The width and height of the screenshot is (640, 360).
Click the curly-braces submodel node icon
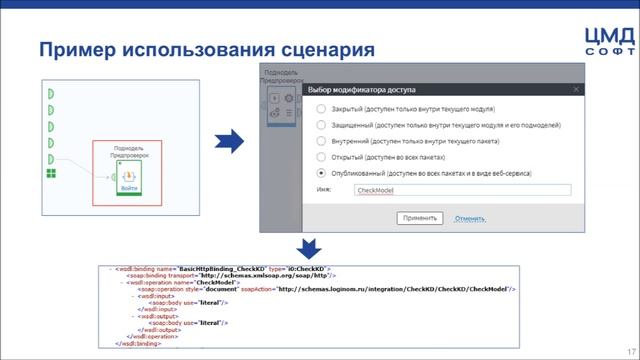pyautogui.click(x=129, y=176)
